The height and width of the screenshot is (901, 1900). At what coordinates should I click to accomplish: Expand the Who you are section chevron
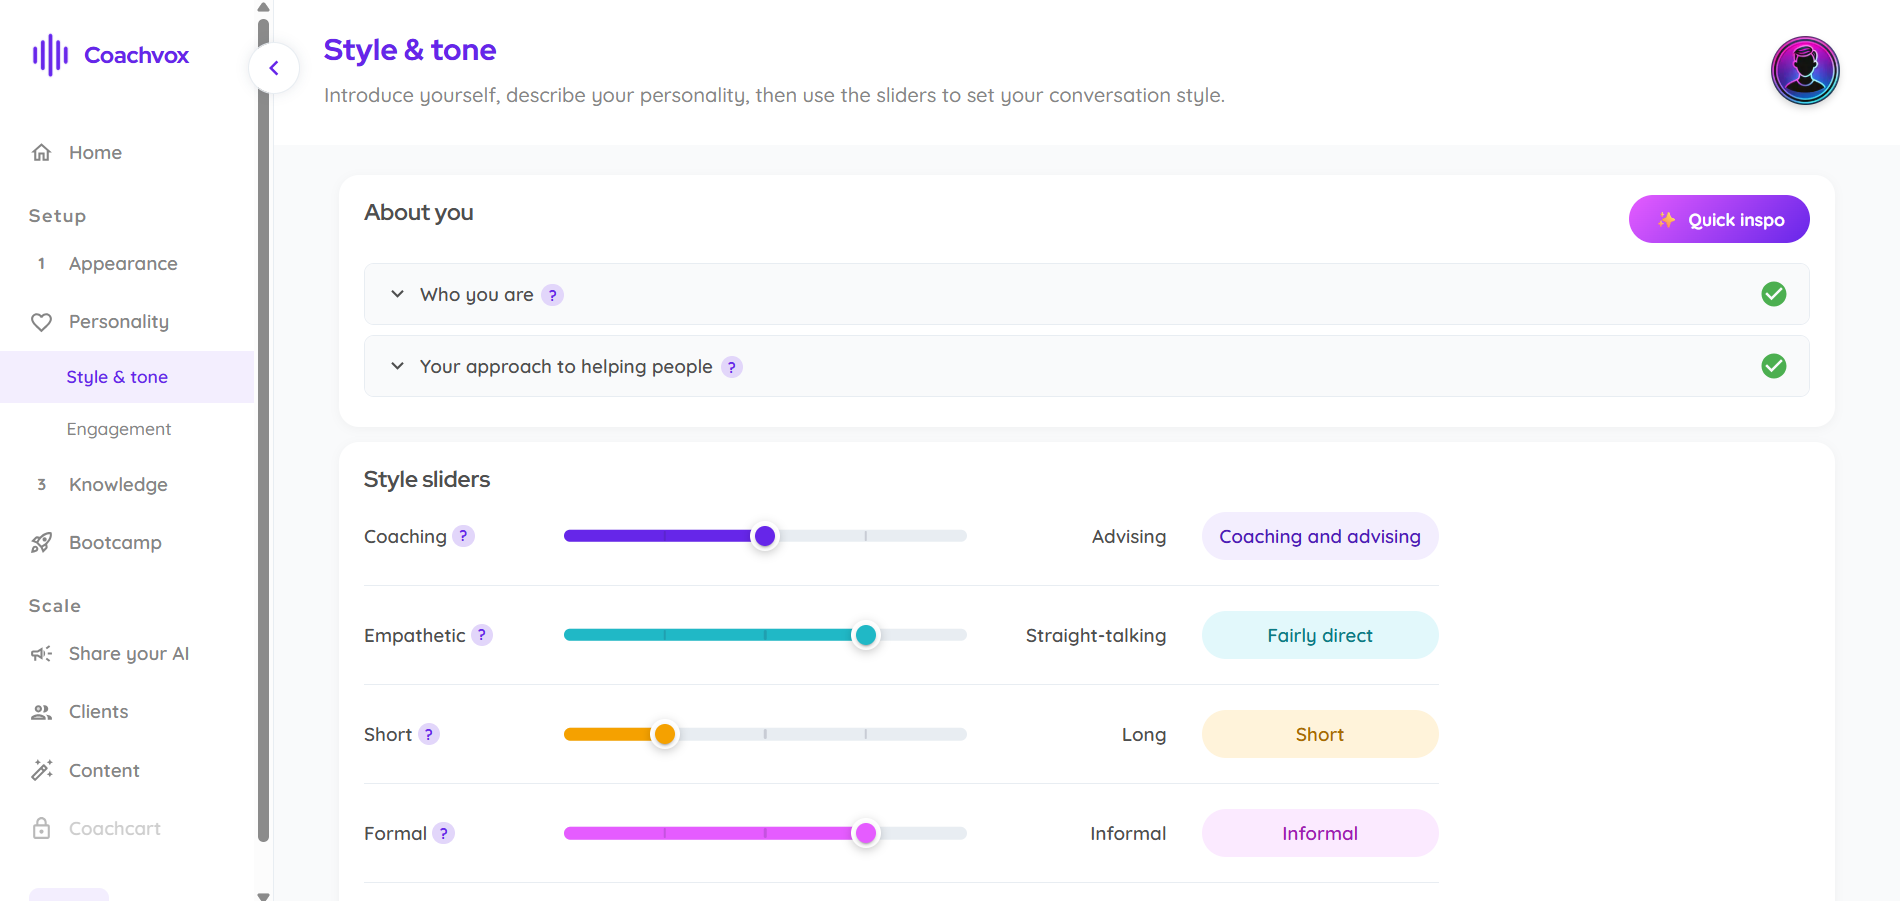coord(397,294)
